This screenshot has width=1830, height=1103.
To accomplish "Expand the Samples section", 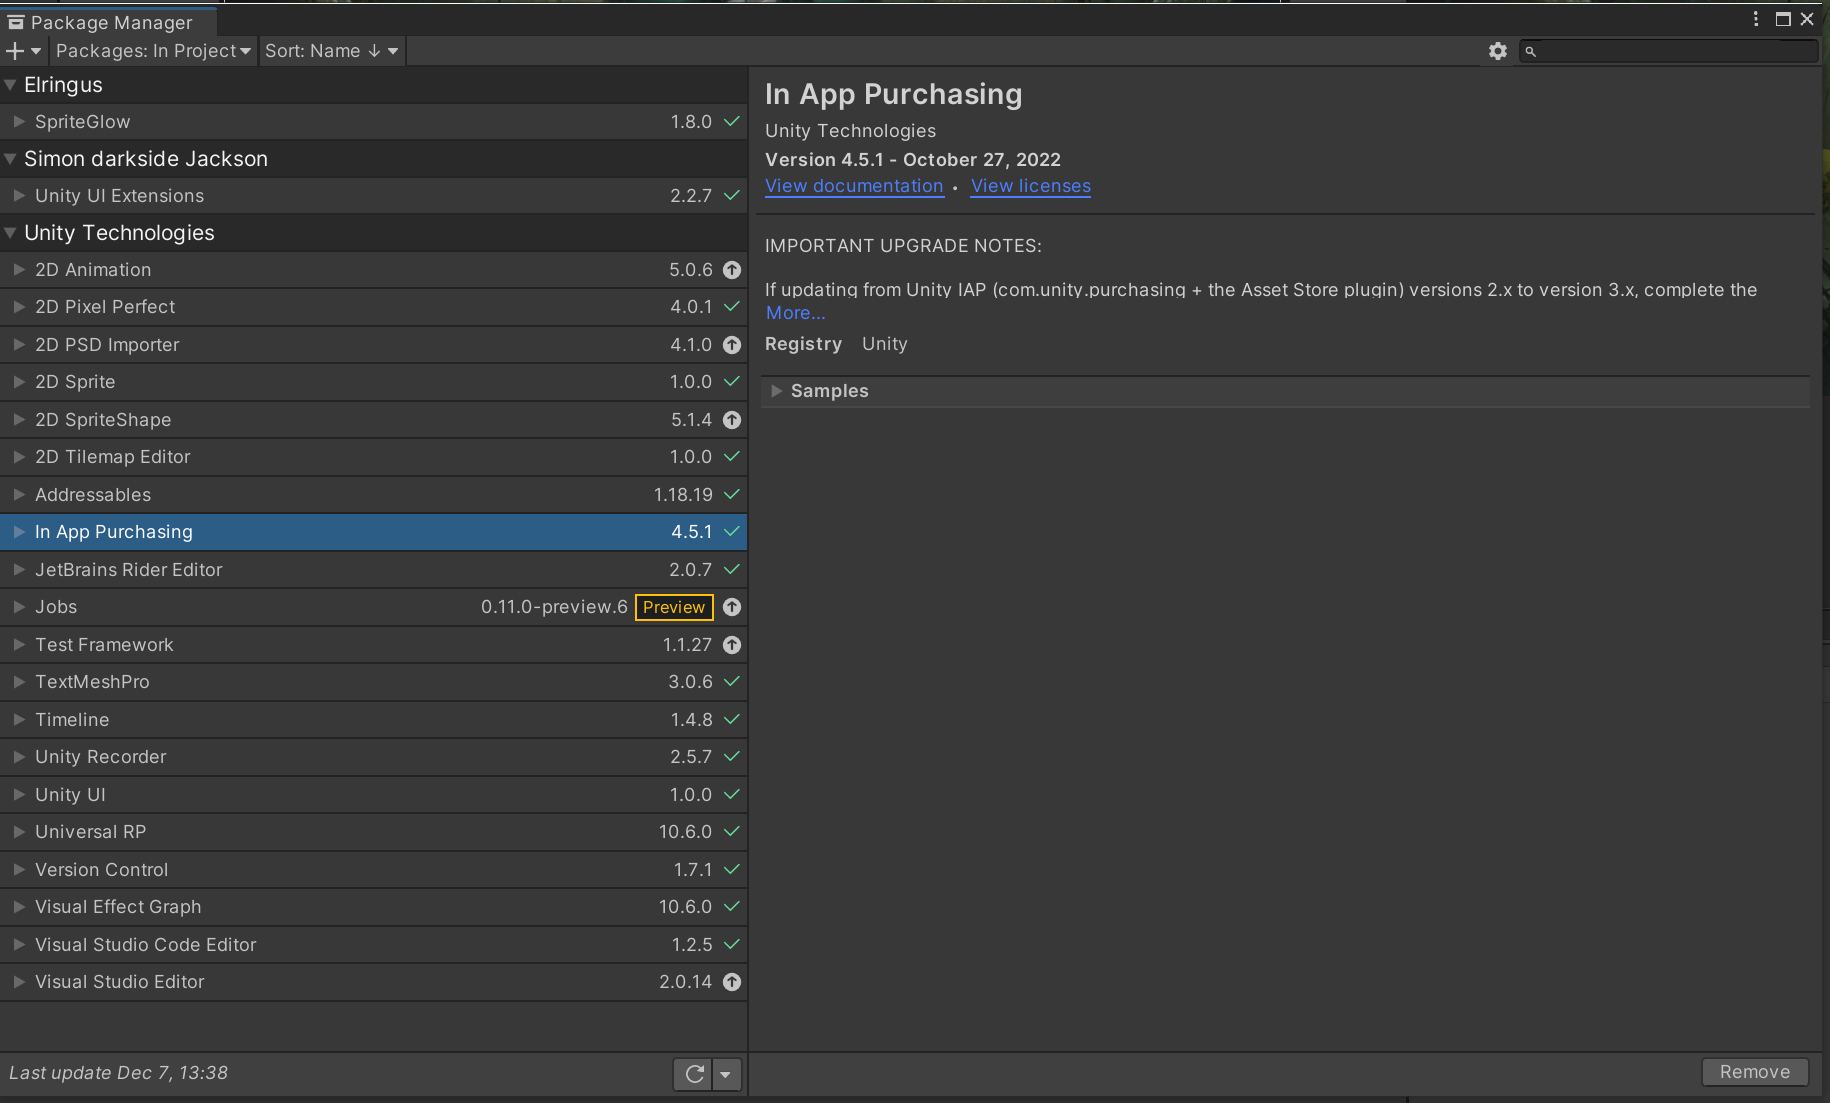I will click(776, 391).
